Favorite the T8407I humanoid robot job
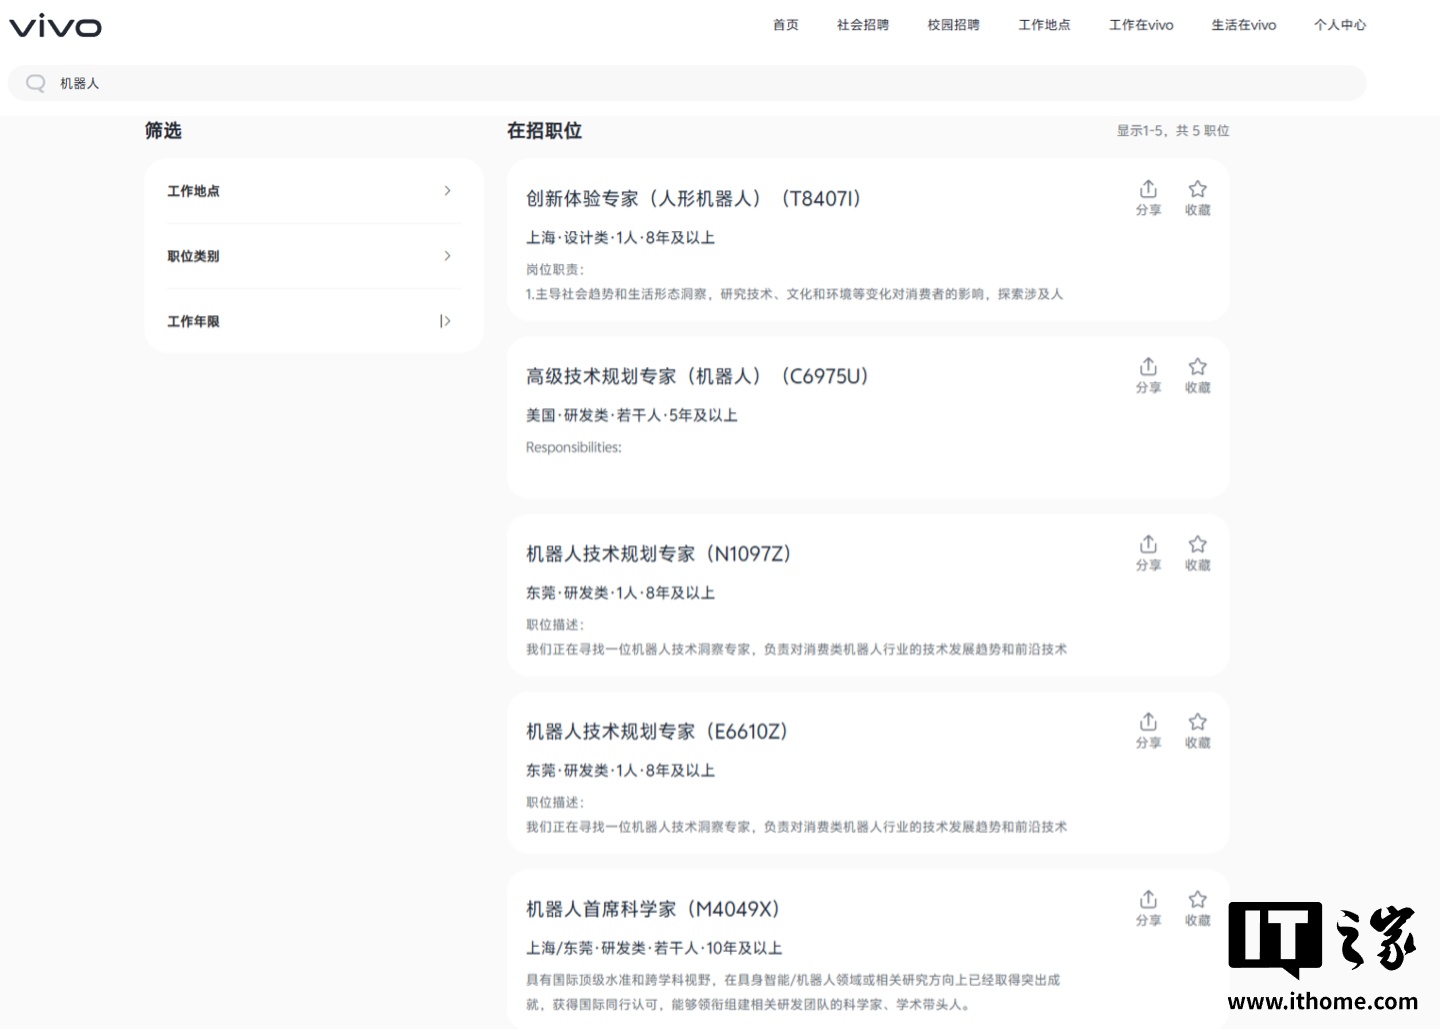1440x1029 pixels. pos(1197,197)
